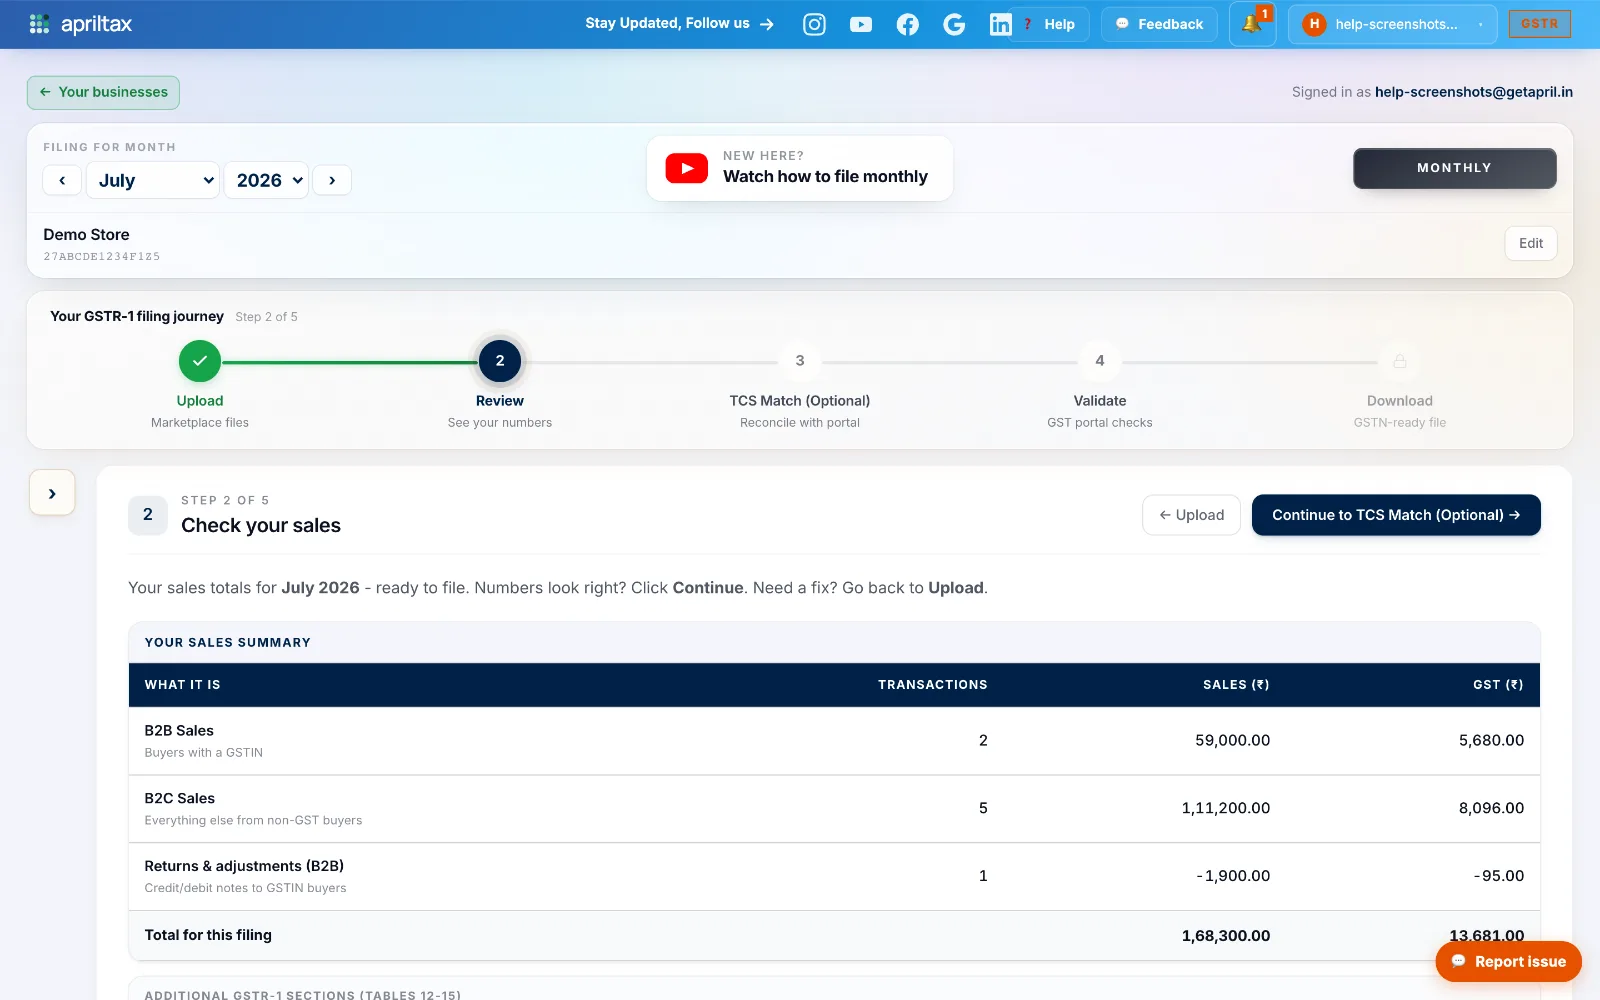Open the July month dropdown
The width and height of the screenshot is (1600, 1000).
point(153,180)
